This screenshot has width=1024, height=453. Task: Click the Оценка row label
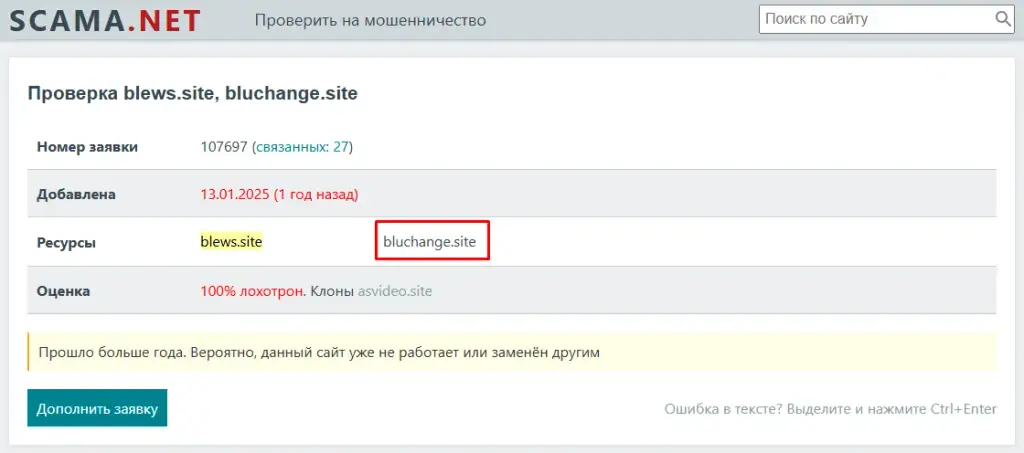click(63, 291)
